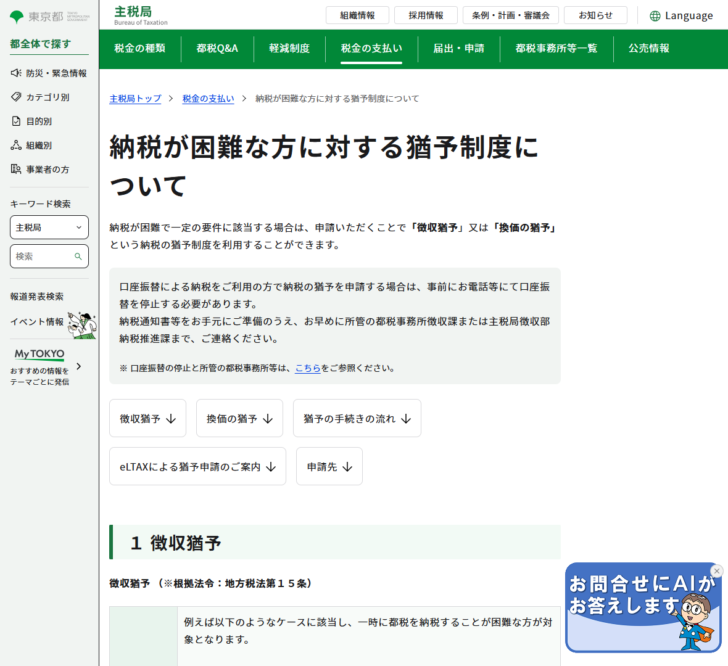Click the 採用情報 header button
The image size is (728, 666).
point(426,15)
